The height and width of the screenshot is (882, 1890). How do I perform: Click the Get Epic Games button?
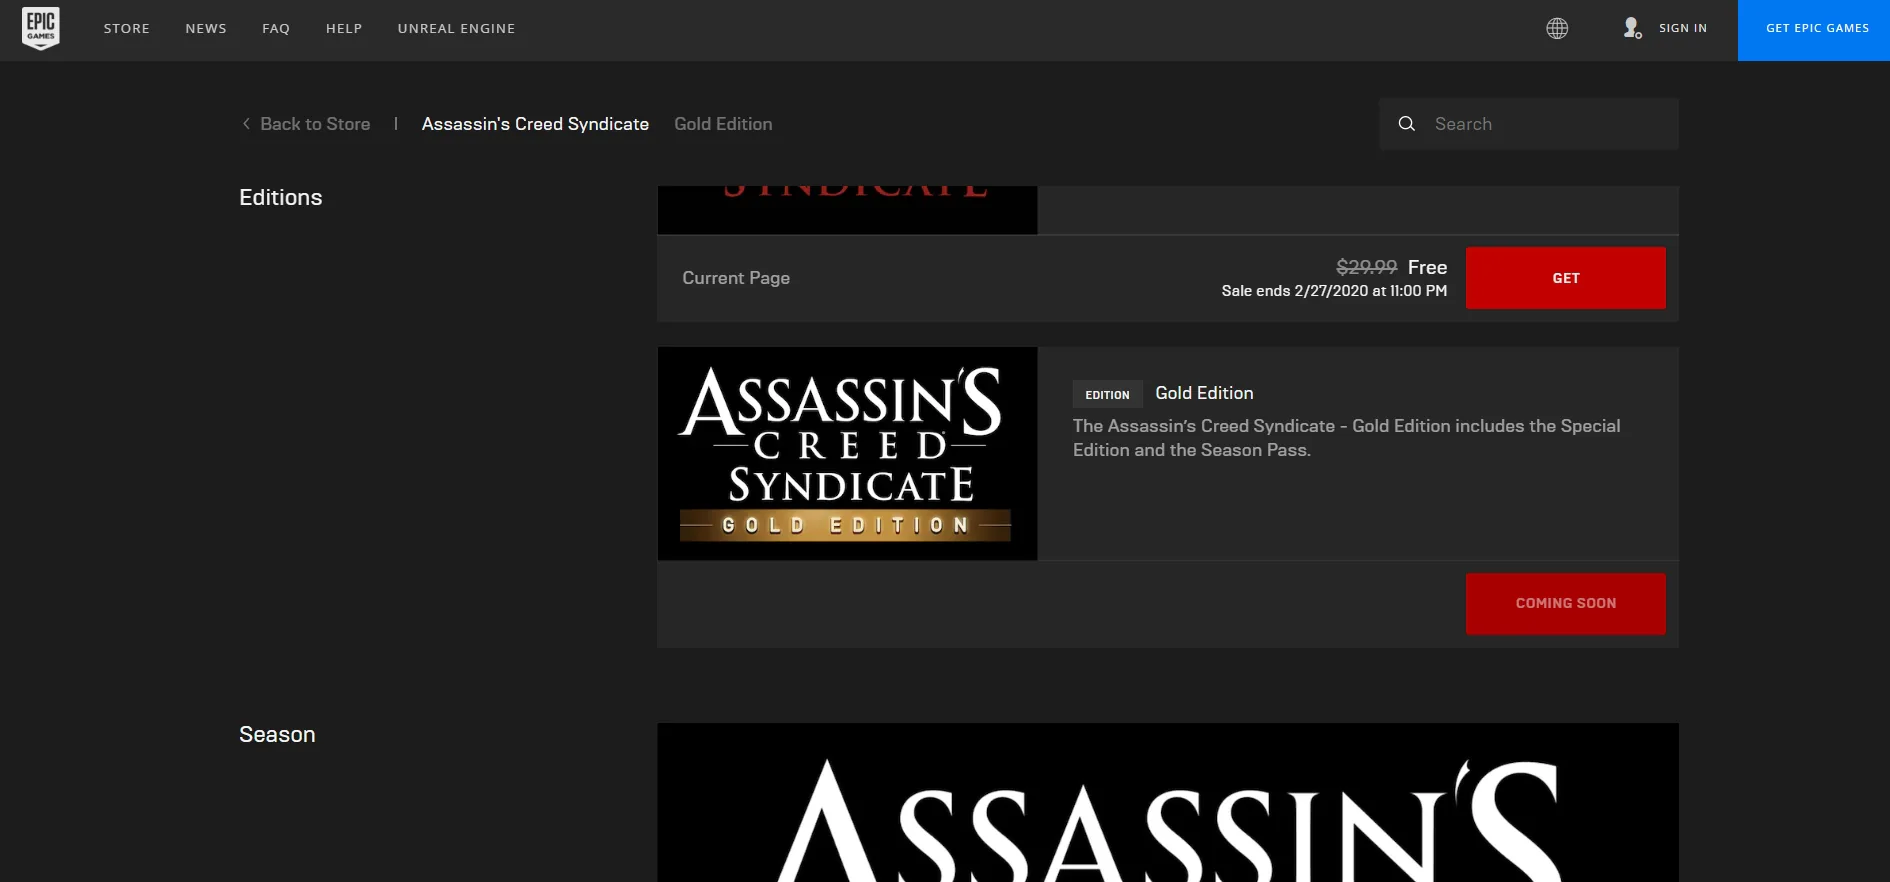[x=1814, y=30]
